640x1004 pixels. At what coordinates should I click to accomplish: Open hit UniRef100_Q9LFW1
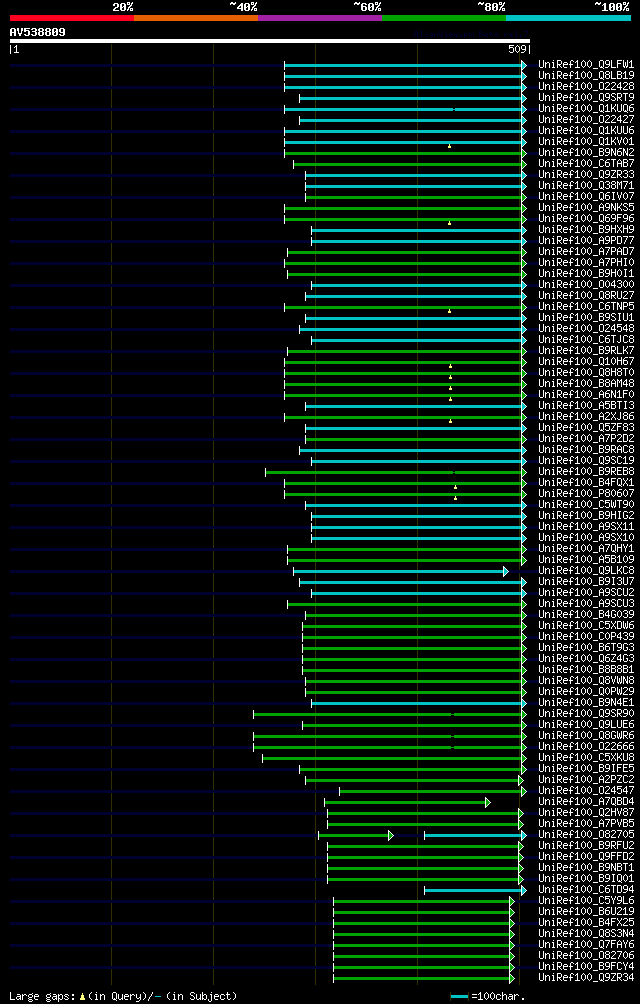tap(586, 65)
